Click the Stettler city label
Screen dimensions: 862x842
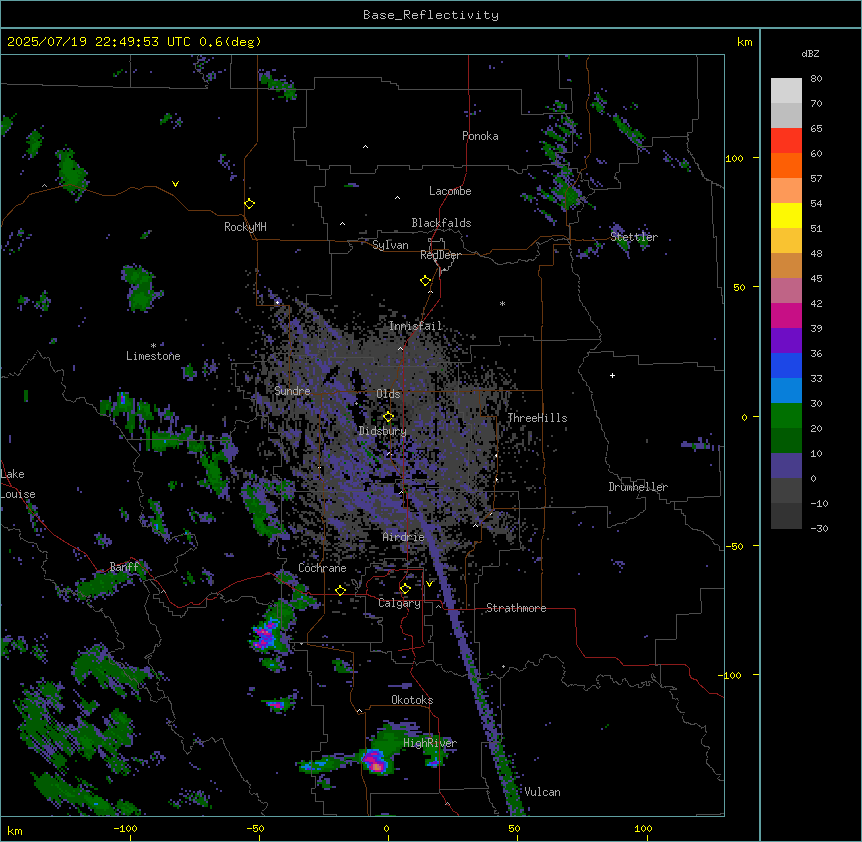(x=634, y=237)
